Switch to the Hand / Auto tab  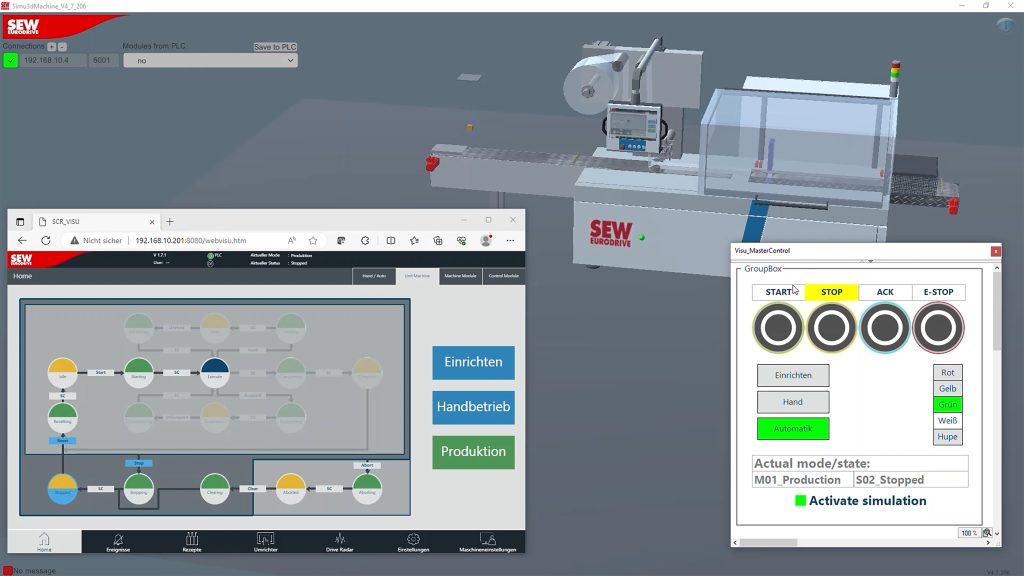(x=374, y=276)
